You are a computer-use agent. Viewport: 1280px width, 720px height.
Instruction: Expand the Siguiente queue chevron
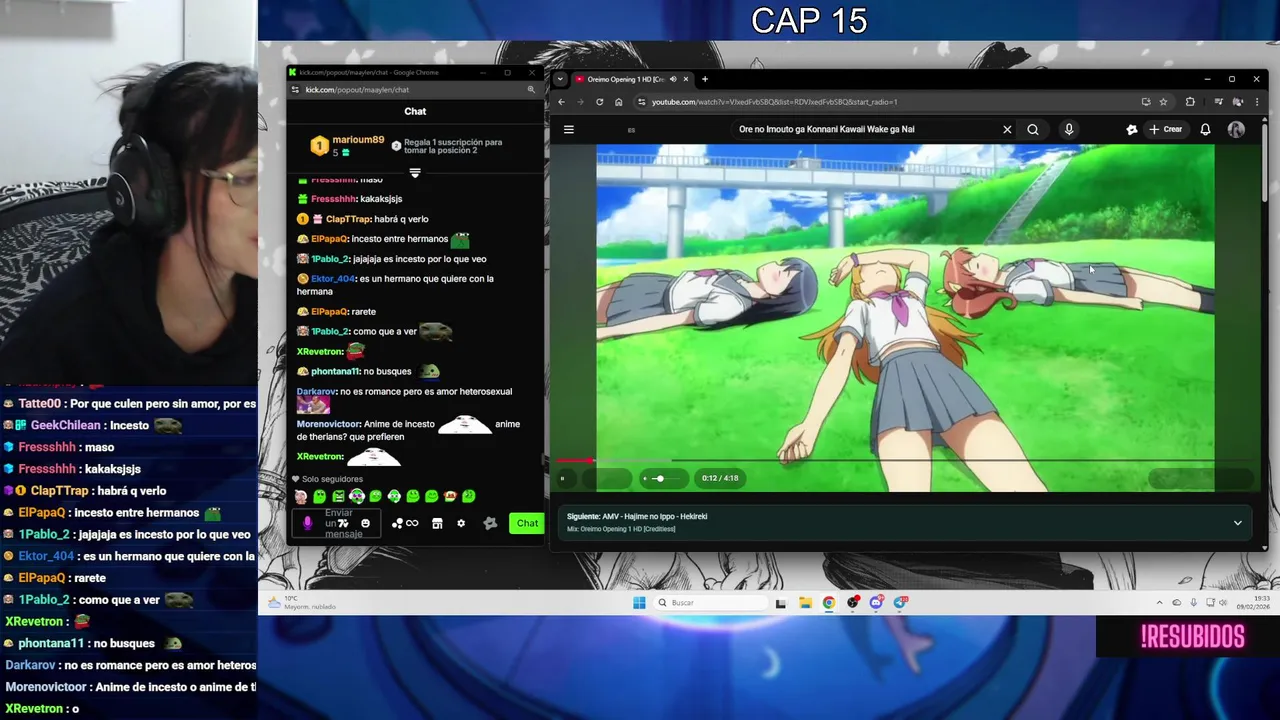click(1237, 523)
